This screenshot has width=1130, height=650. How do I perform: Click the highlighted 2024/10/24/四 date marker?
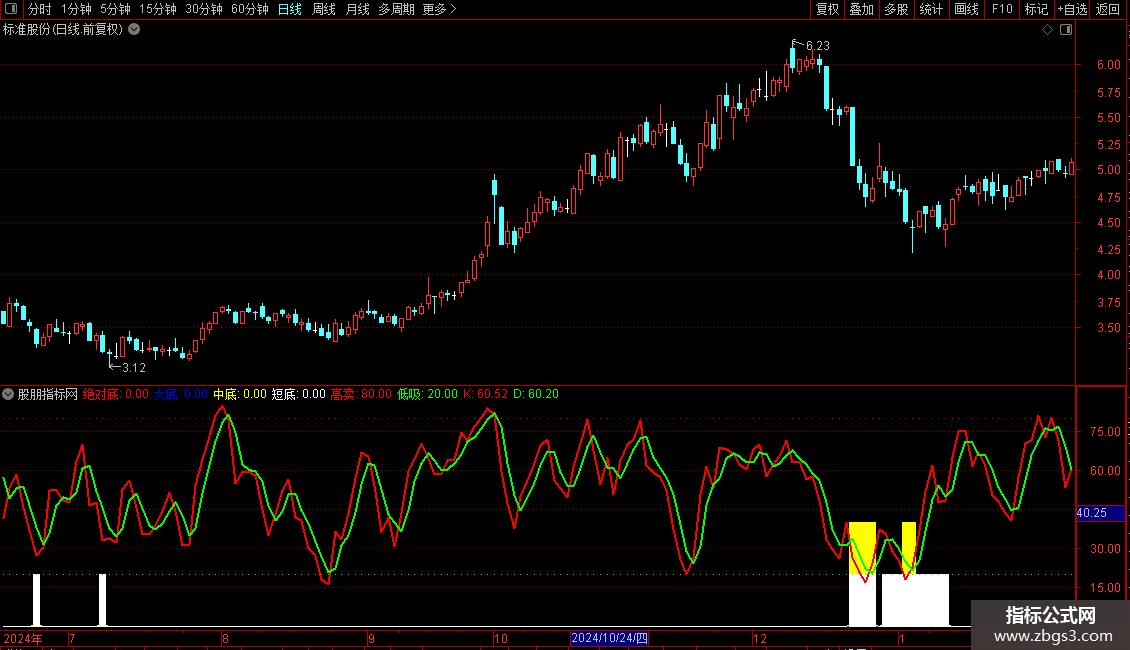609,638
